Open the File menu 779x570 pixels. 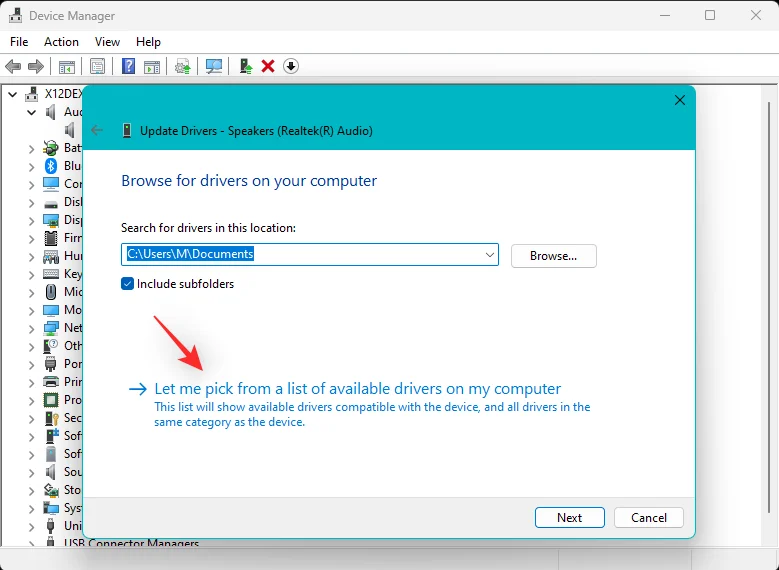(x=19, y=42)
